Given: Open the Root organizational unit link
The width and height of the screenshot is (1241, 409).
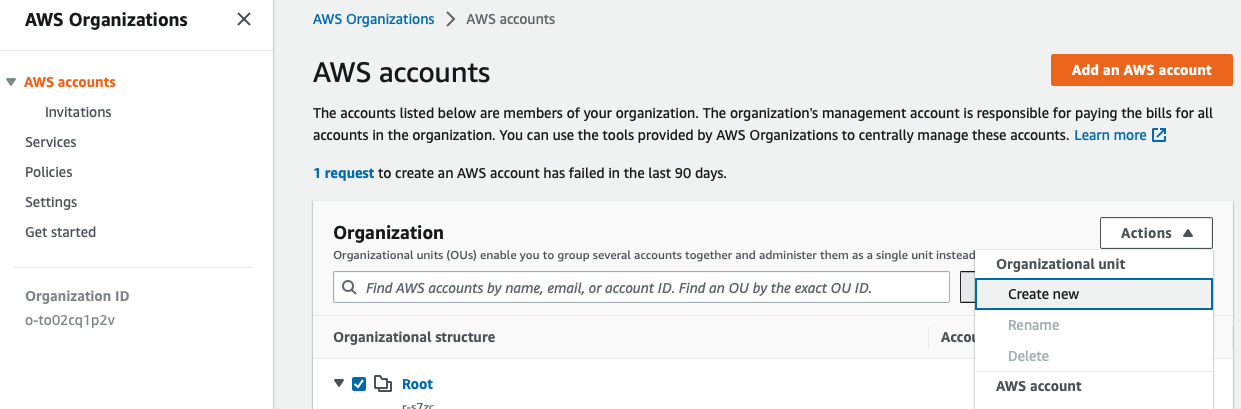Looking at the screenshot, I should coord(417,384).
